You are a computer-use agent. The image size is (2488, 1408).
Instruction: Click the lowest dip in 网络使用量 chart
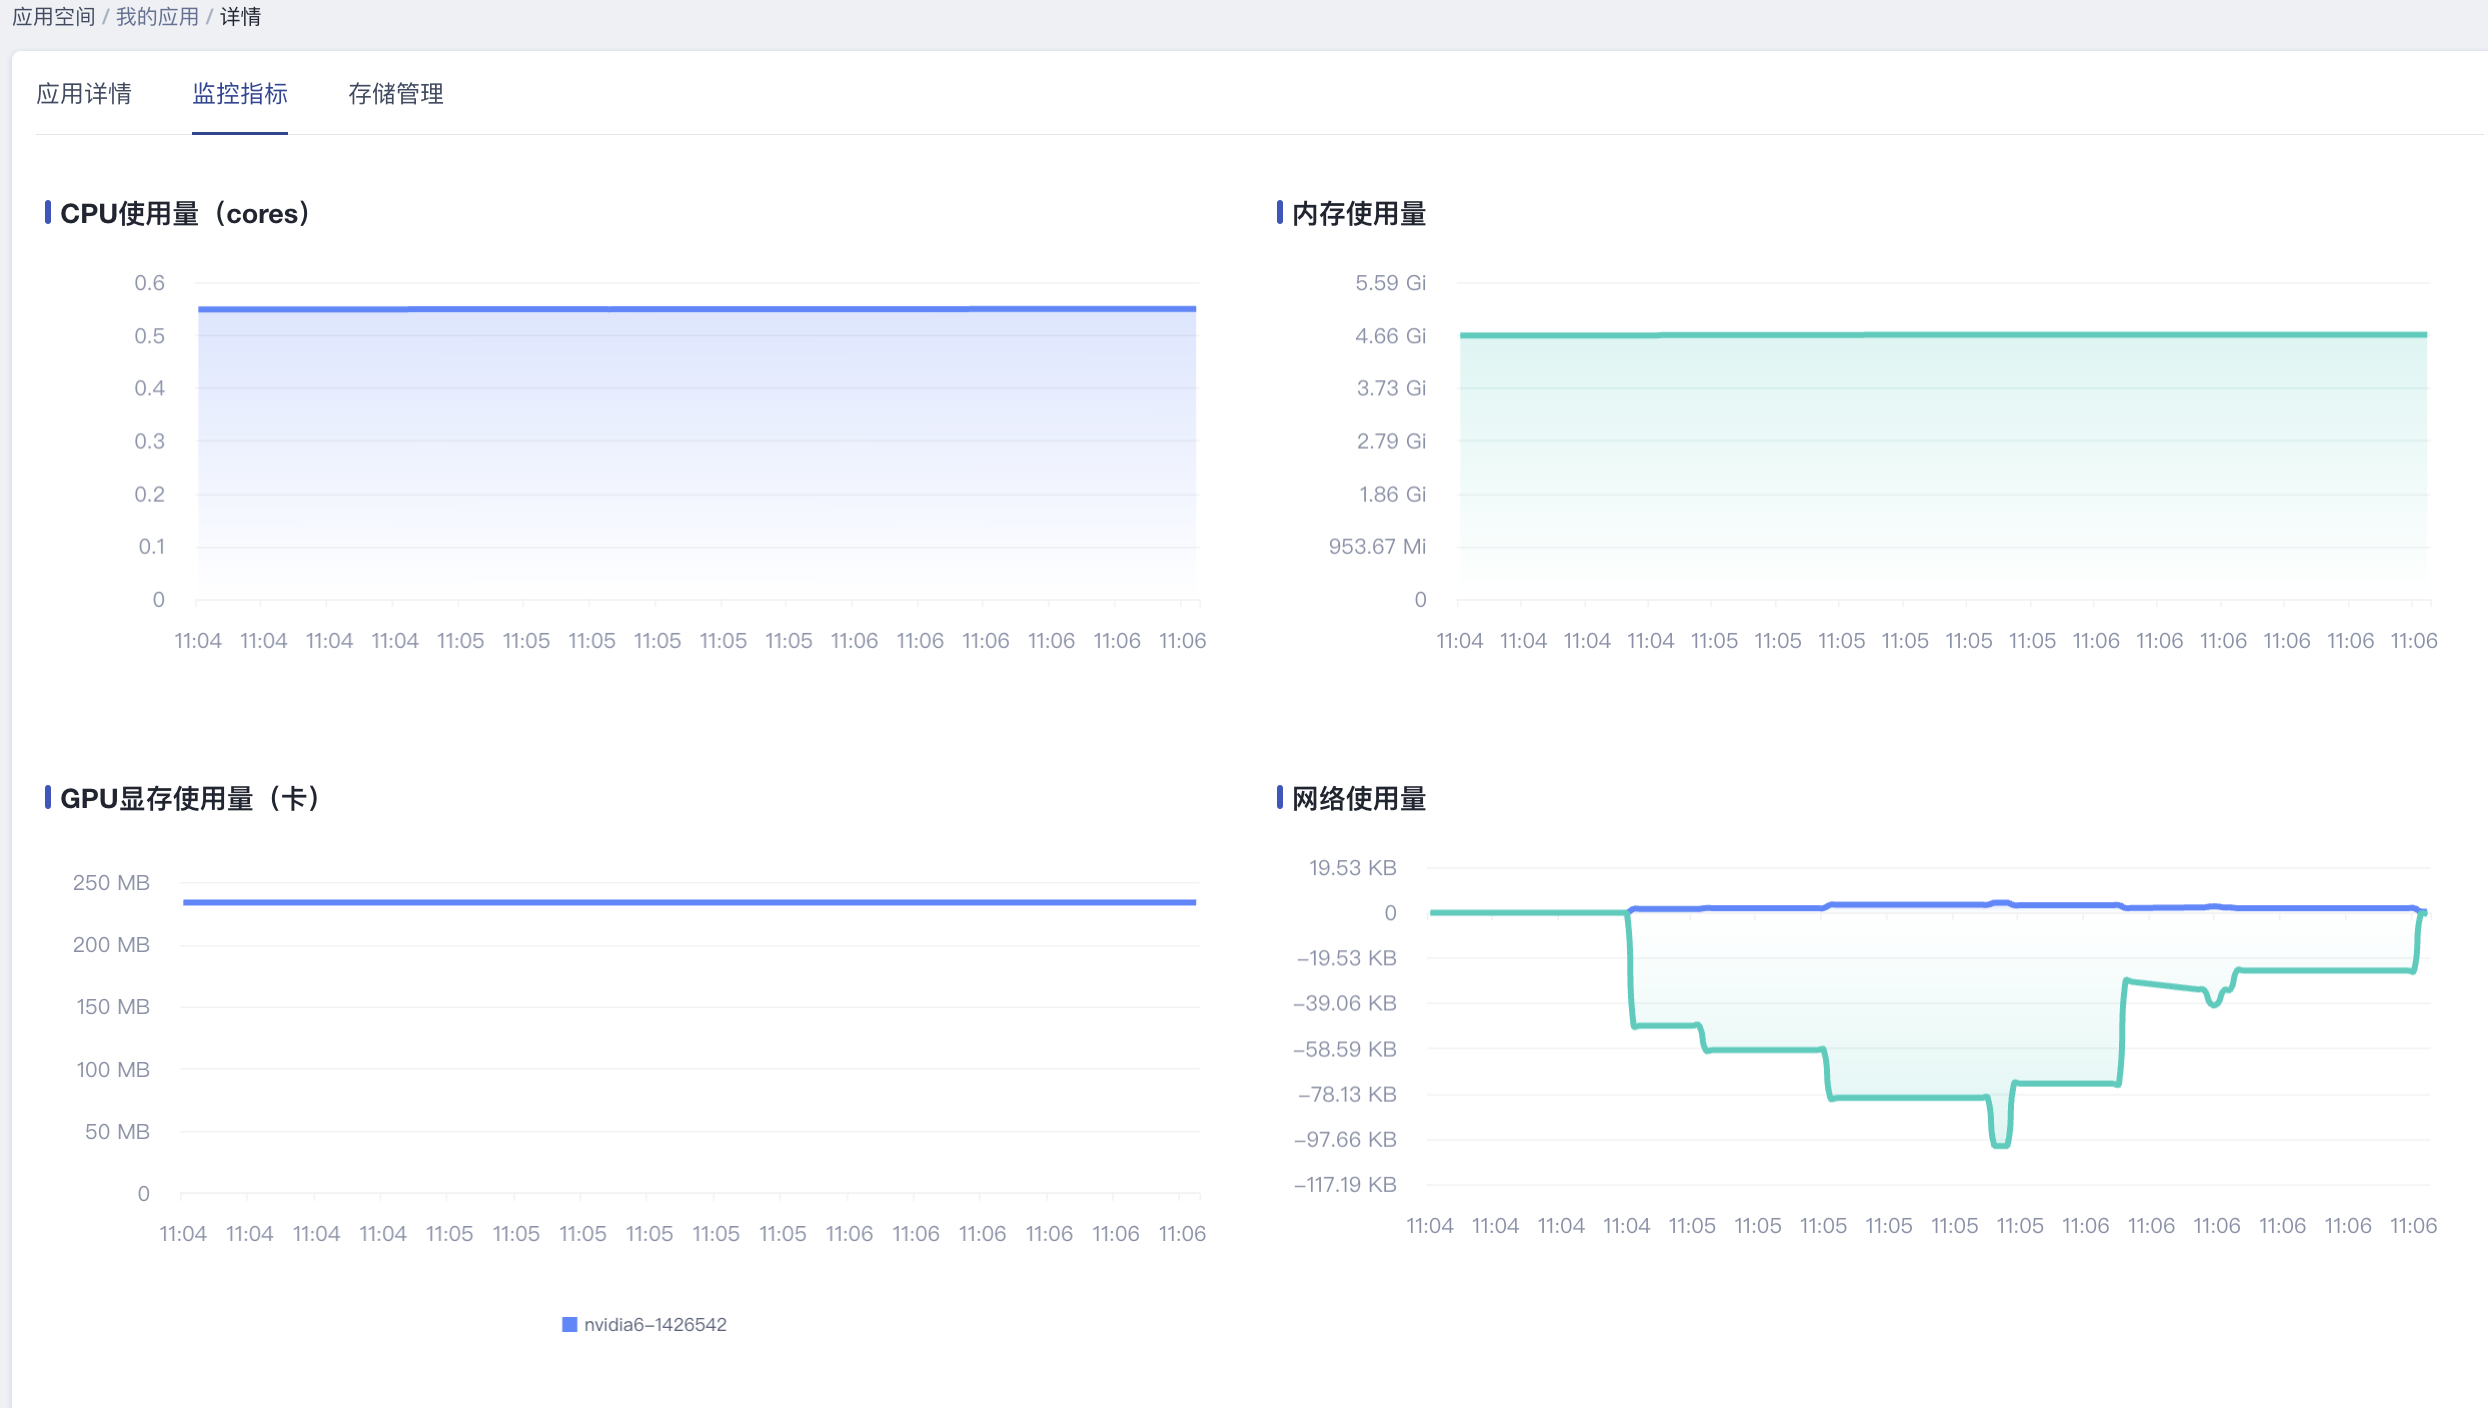2000,1144
